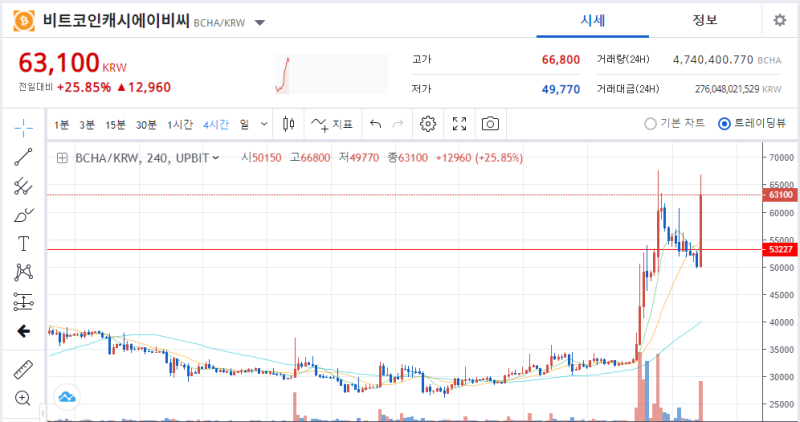Viewport: 800px width, 422px height.
Task: Collapse the left drawing toolbar arrow
Action: (x=43, y=413)
